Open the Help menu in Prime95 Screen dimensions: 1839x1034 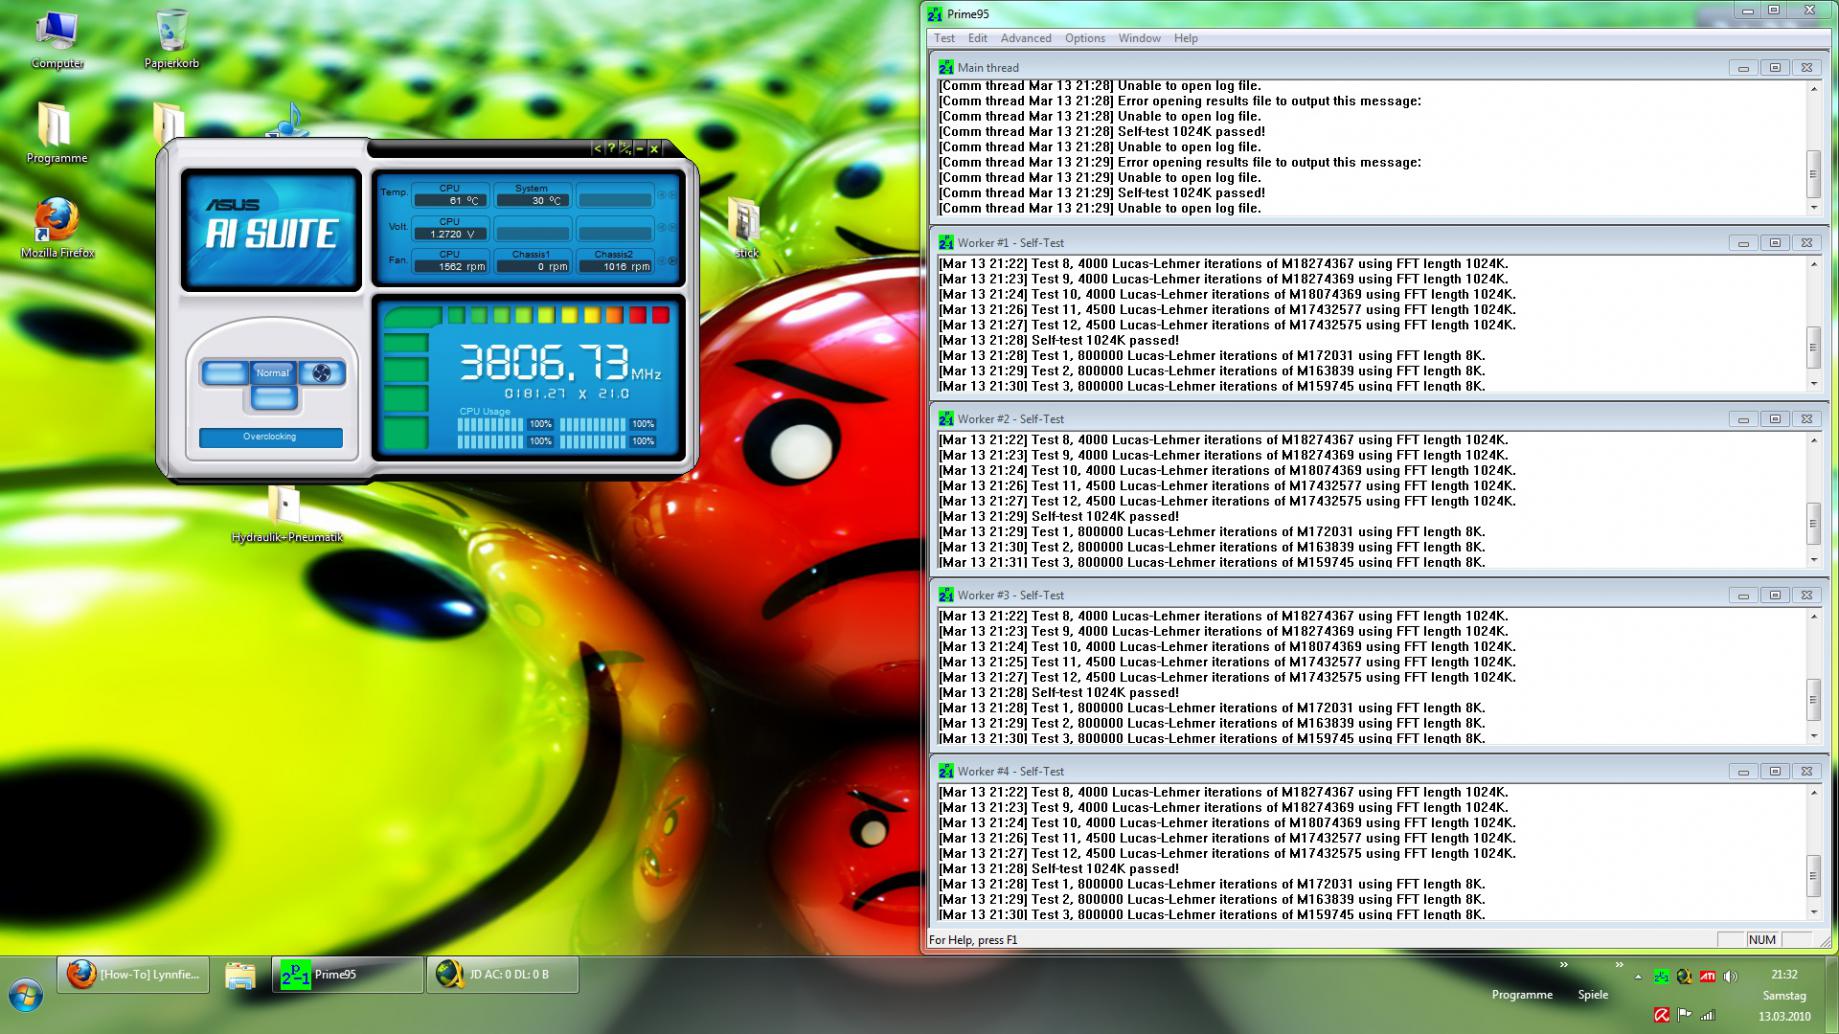click(x=1186, y=38)
